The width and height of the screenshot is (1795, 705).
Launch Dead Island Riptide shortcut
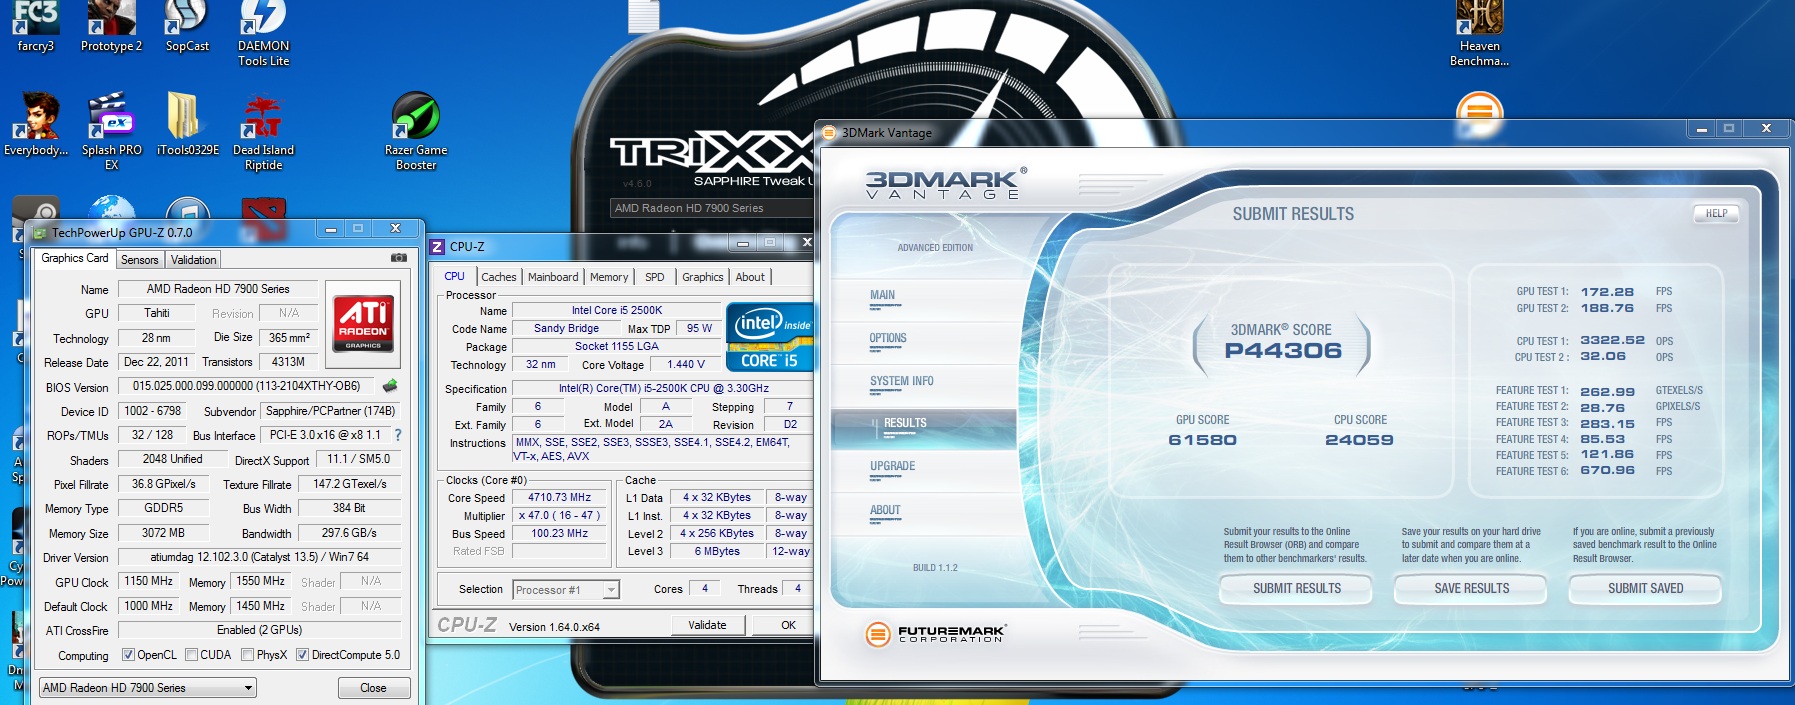tap(263, 131)
